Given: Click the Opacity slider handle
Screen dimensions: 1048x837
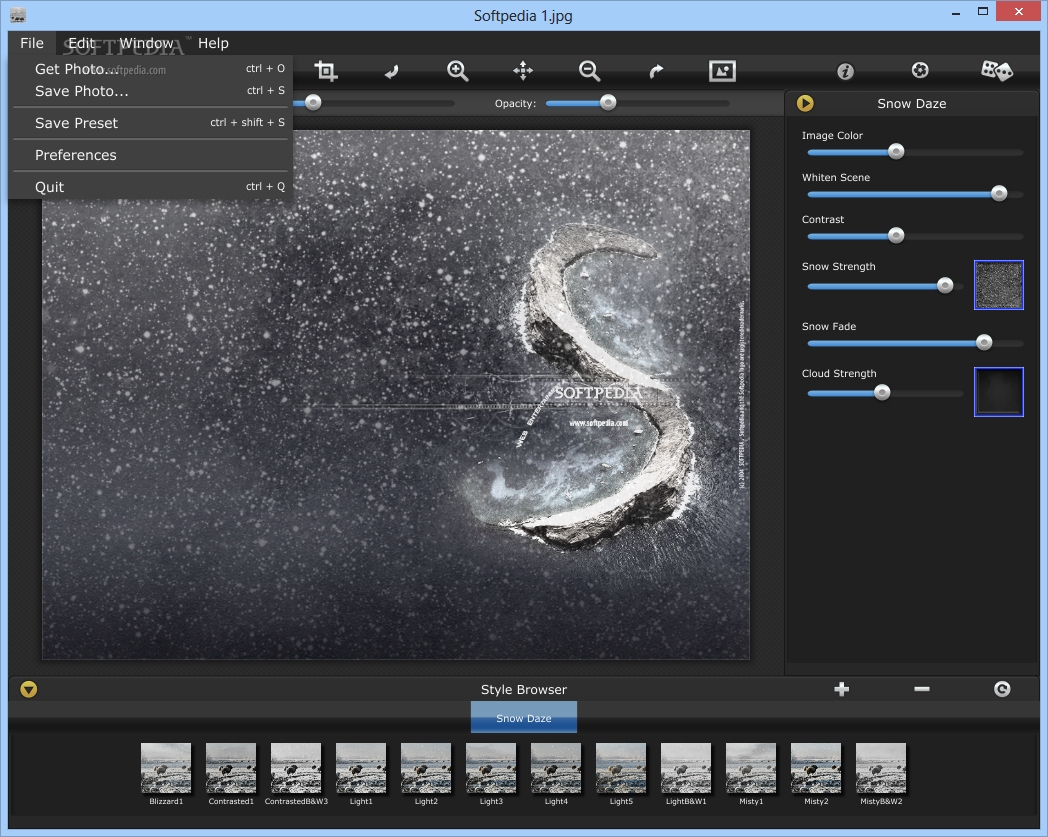Looking at the screenshot, I should point(608,102).
